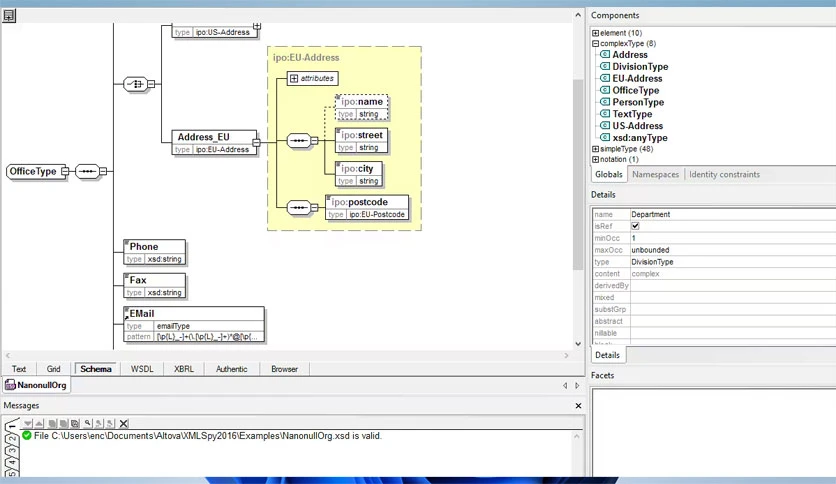The height and width of the screenshot is (484, 836).
Task: Select the ipo:city element box
Action: (x=359, y=174)
